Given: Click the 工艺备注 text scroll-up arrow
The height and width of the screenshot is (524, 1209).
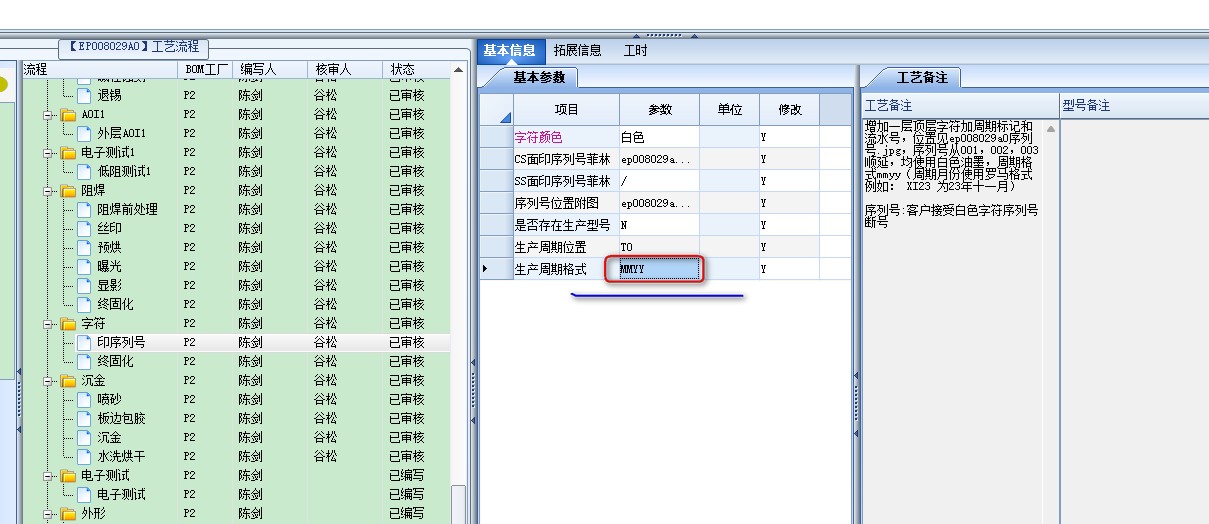Looking at the screenshot, I should [x=1051, y=127].
